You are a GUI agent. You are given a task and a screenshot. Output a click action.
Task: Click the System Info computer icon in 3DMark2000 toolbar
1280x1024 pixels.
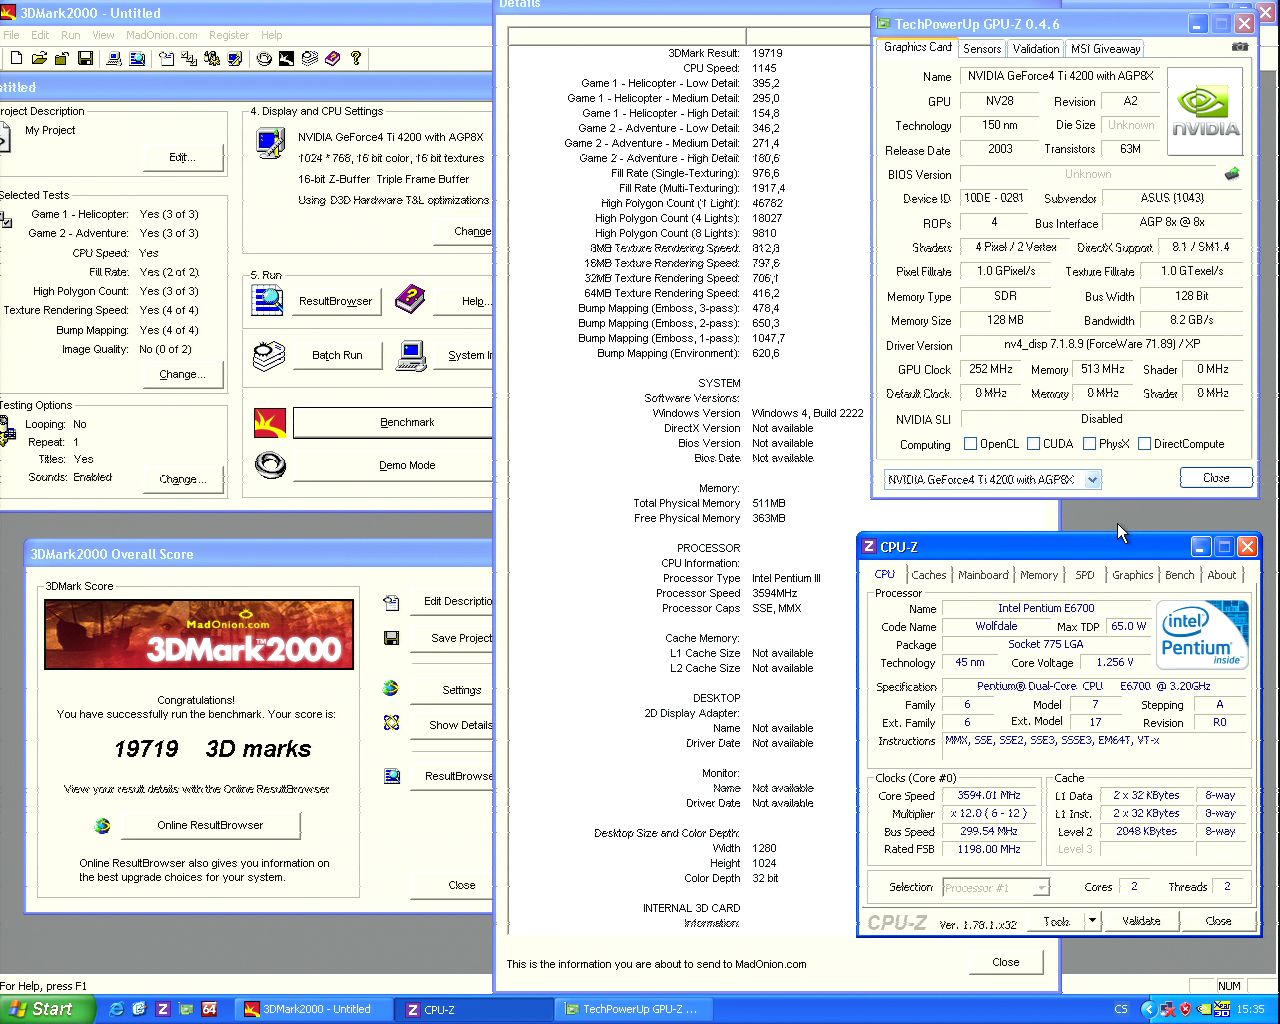coord(114,59)
